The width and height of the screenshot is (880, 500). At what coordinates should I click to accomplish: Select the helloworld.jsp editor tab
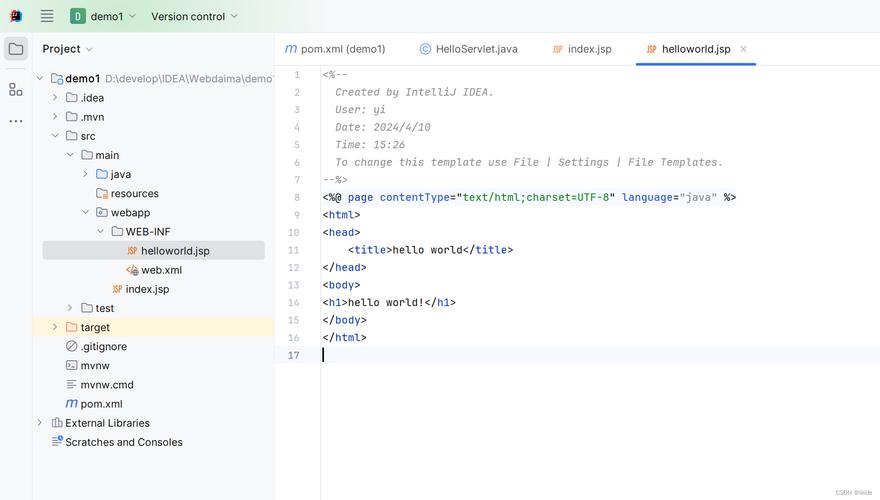[x=696, y=49]
